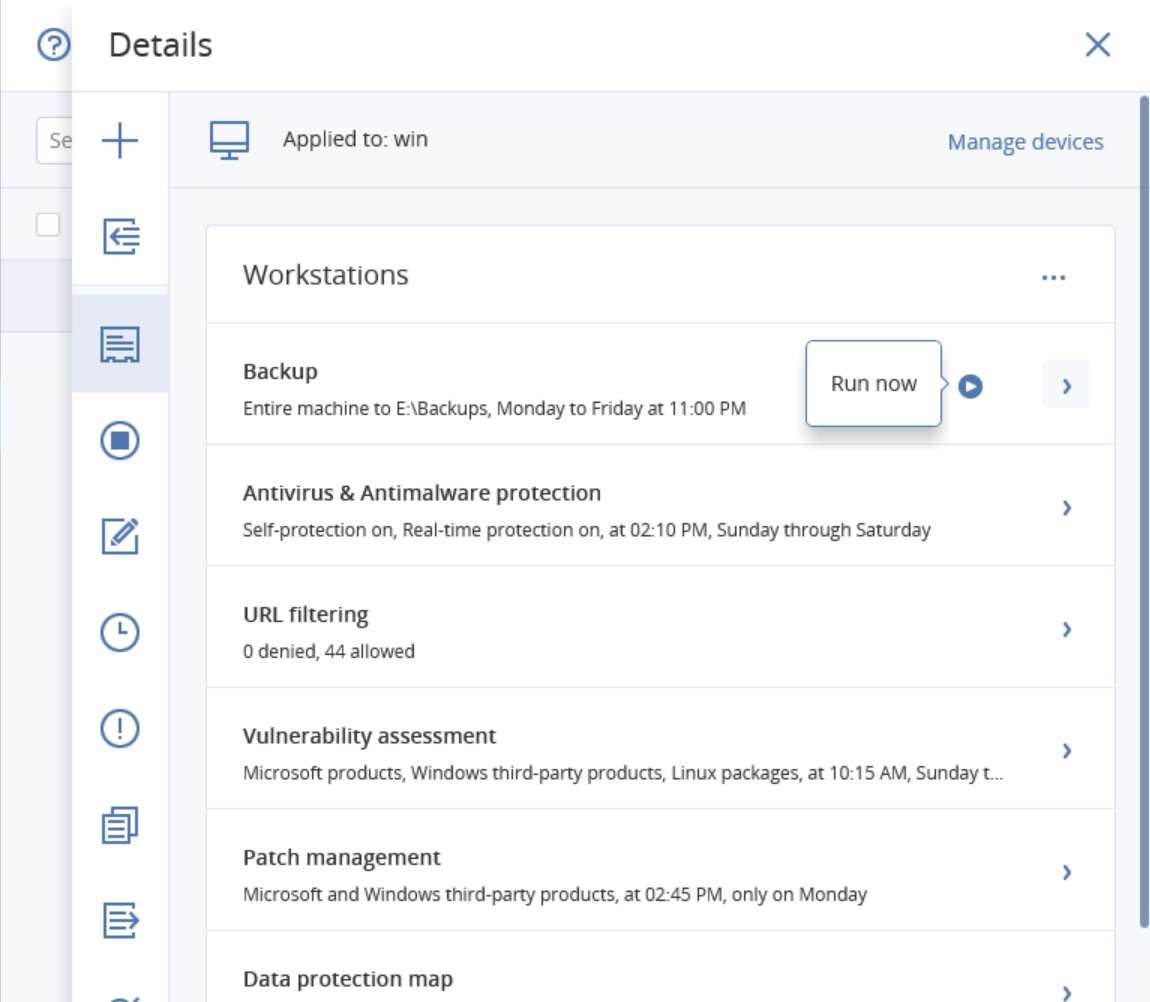Image resolution: width=1150 pixels, height=1002 pixels.
Task: Click the Backup heading text
Action: coord(280,371)
